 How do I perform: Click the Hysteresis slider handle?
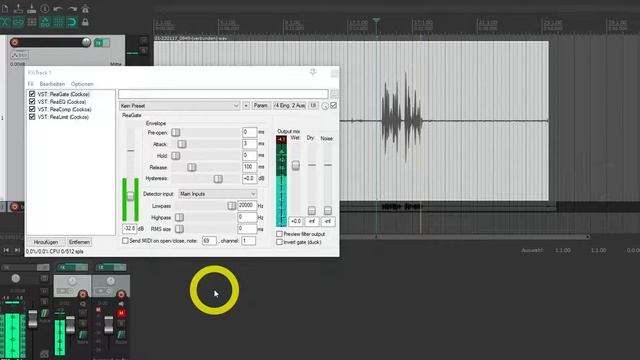[218, 178]
